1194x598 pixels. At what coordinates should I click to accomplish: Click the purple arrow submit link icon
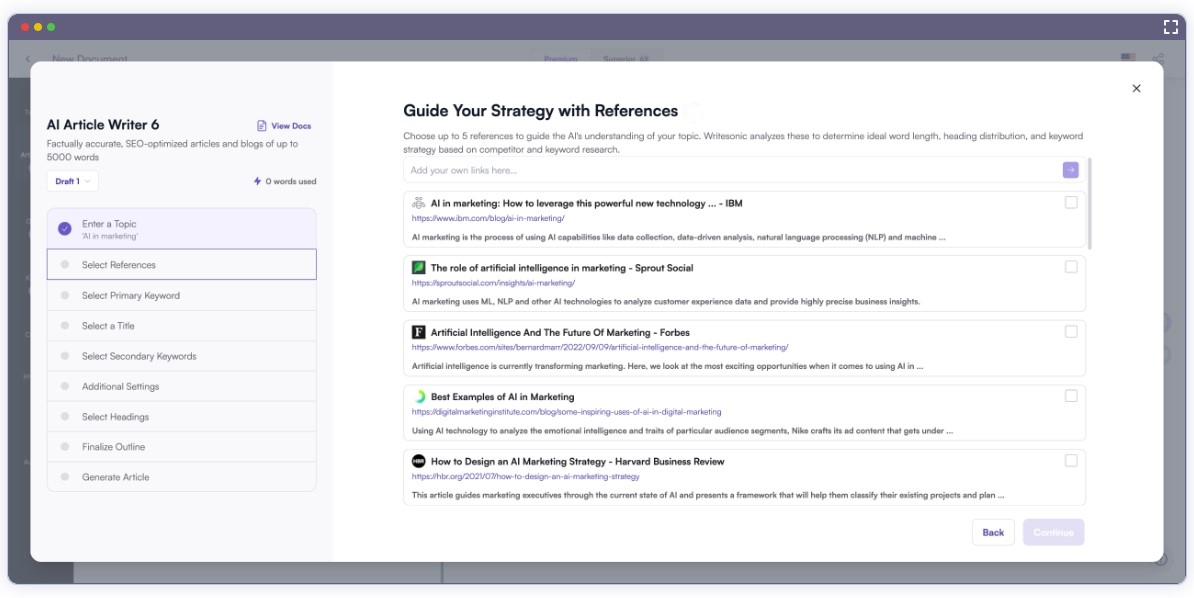[x=1070, y=171]
